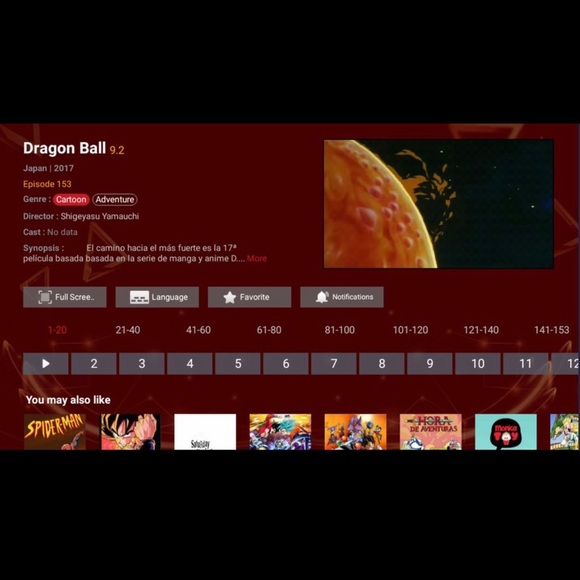Expand synopsis with the More link
The width and height of the screenshot is (580, 580).
257,258
